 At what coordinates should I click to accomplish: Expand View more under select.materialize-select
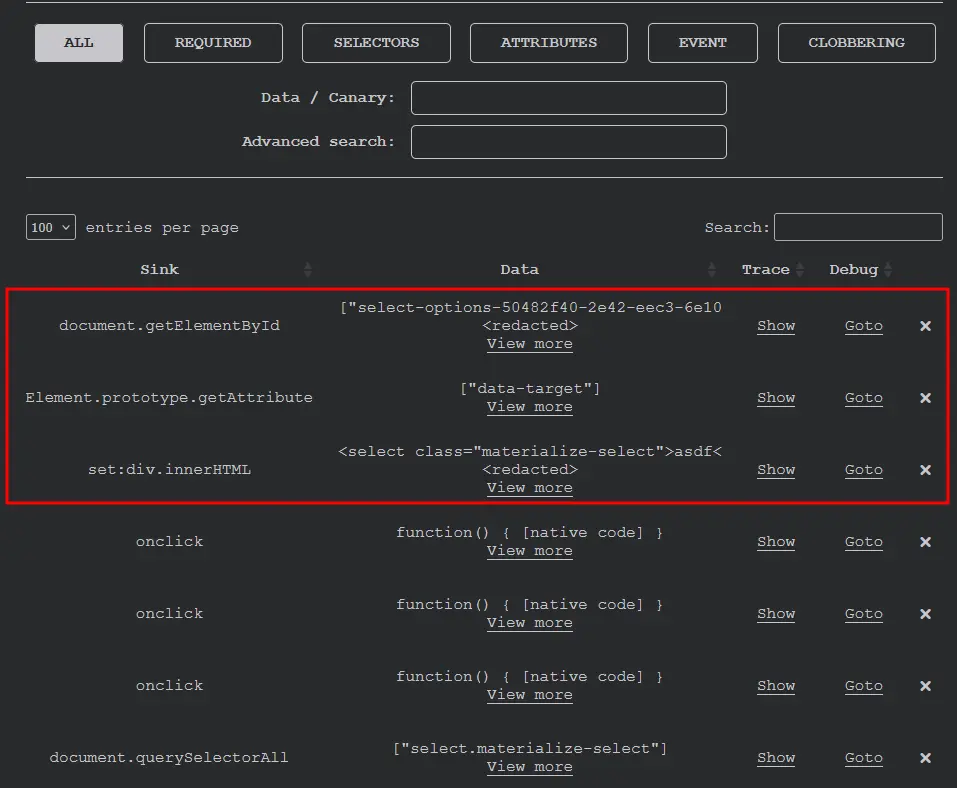[x=529, y=767]
